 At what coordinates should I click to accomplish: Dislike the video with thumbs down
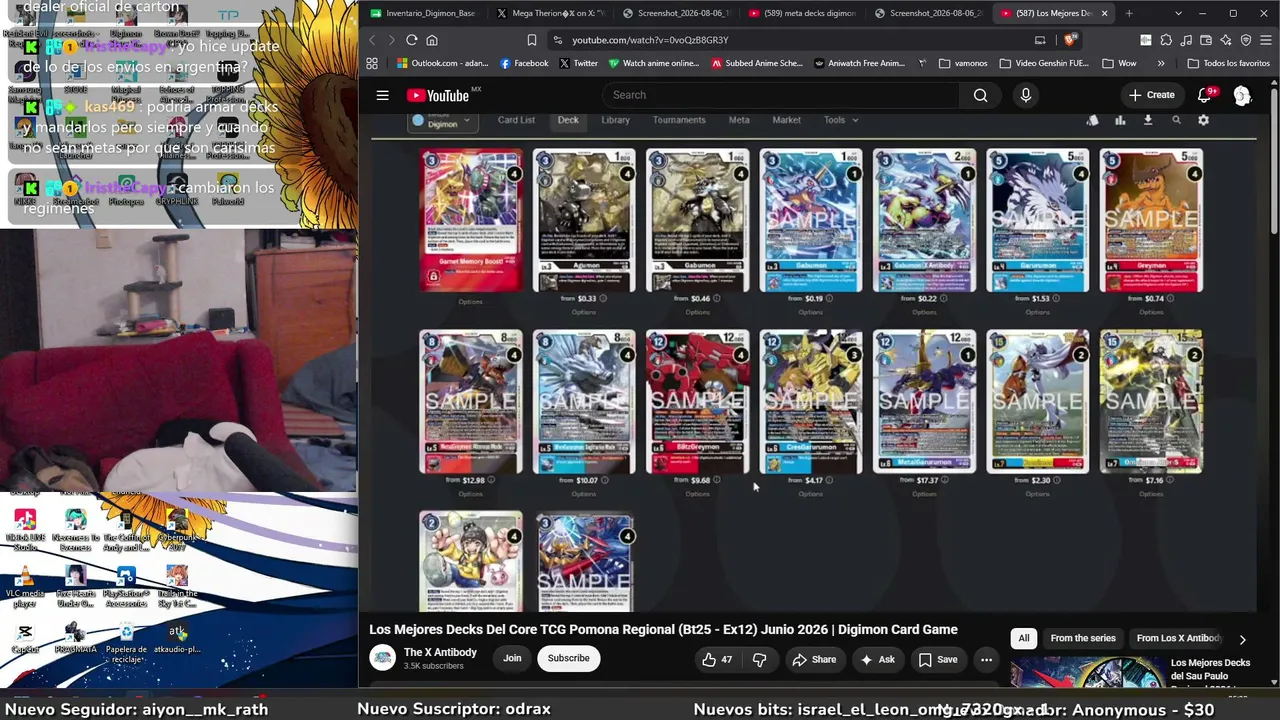click(x=759, y=659)
